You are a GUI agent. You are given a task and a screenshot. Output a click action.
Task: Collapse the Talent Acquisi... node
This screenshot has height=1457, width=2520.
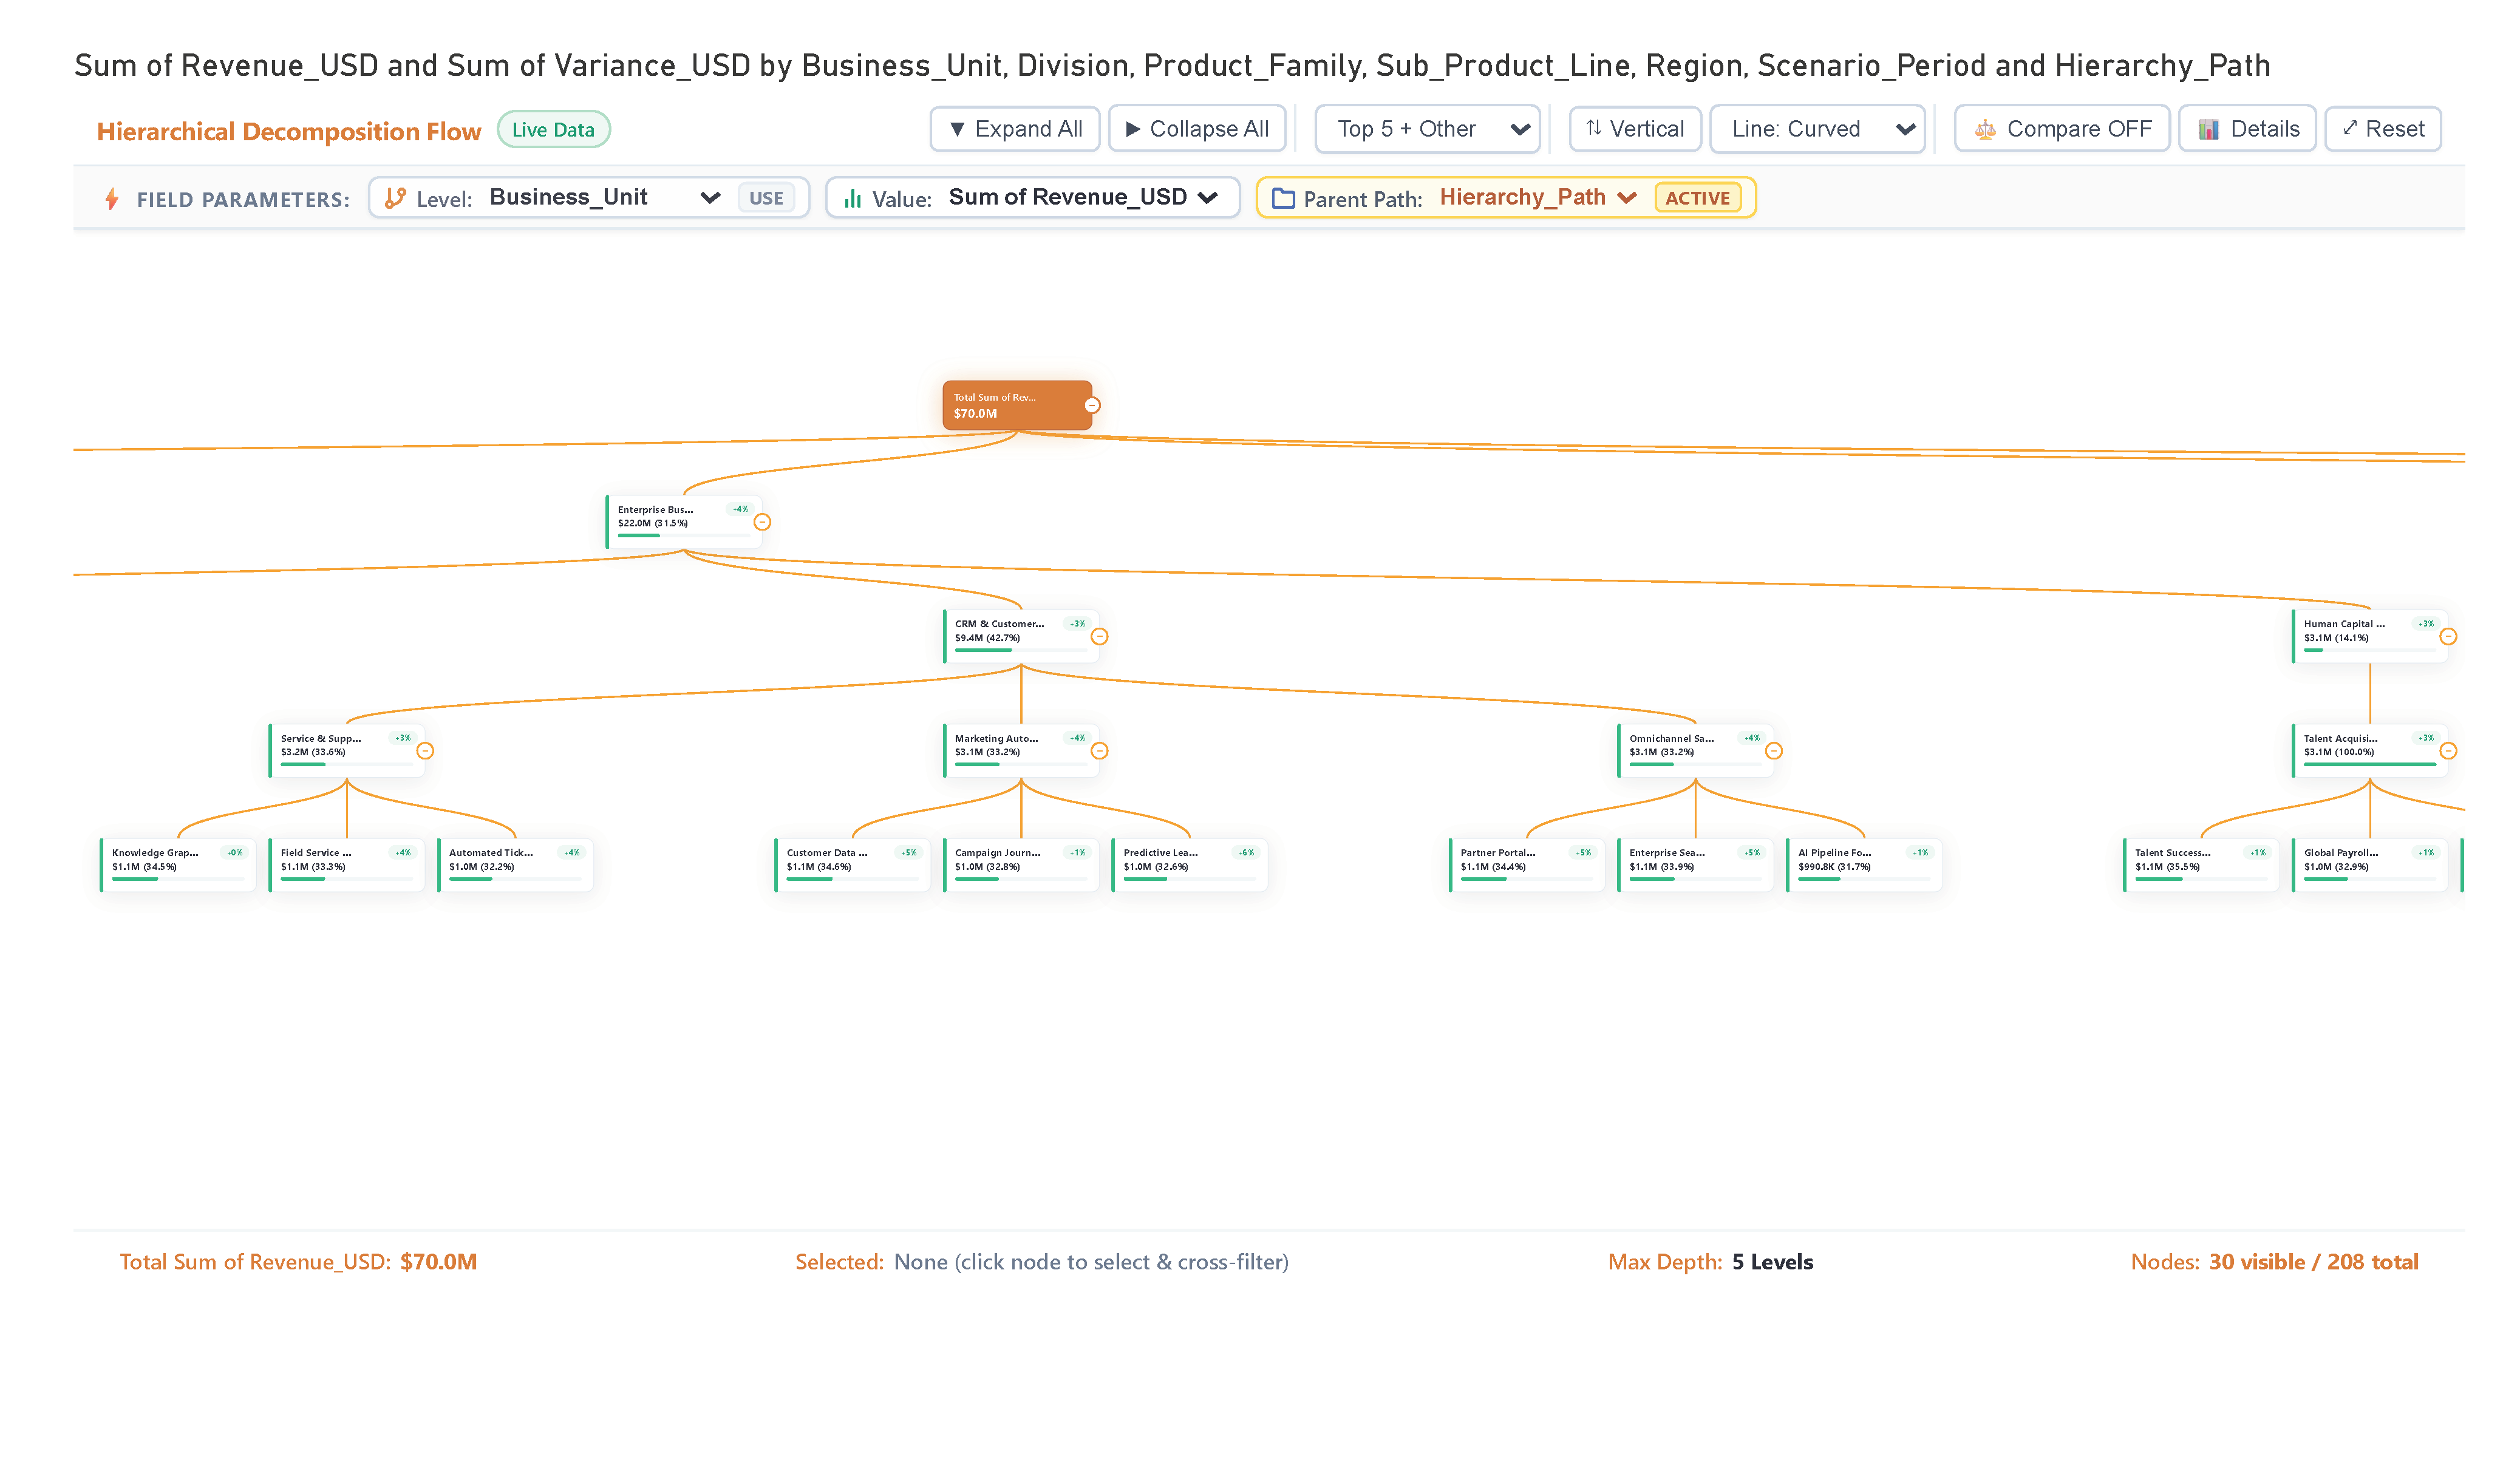(x=2448, y=751)
